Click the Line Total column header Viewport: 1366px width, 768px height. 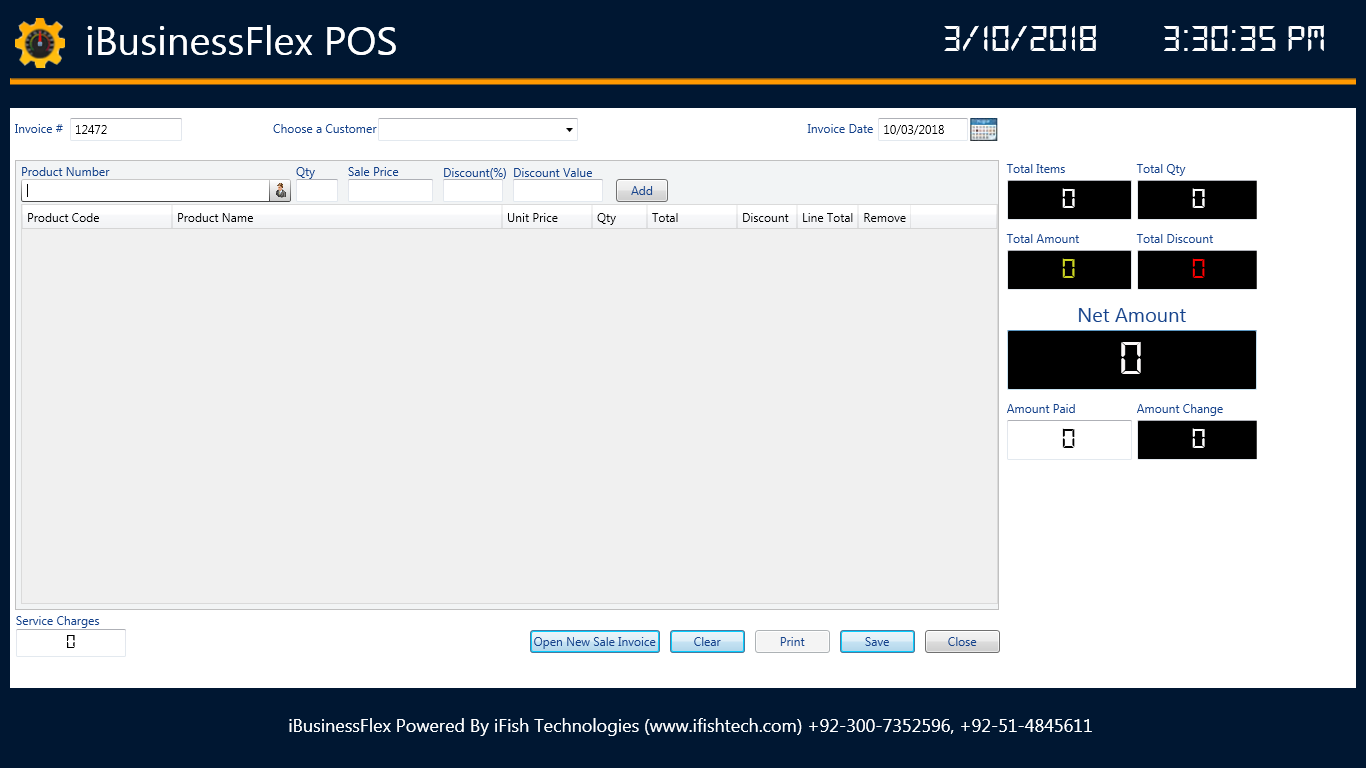tap(828, 218)
